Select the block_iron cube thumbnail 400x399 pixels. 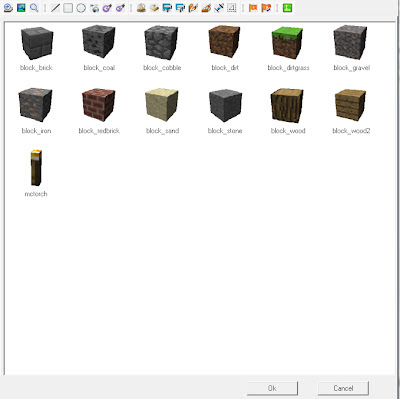click(35, 105)
